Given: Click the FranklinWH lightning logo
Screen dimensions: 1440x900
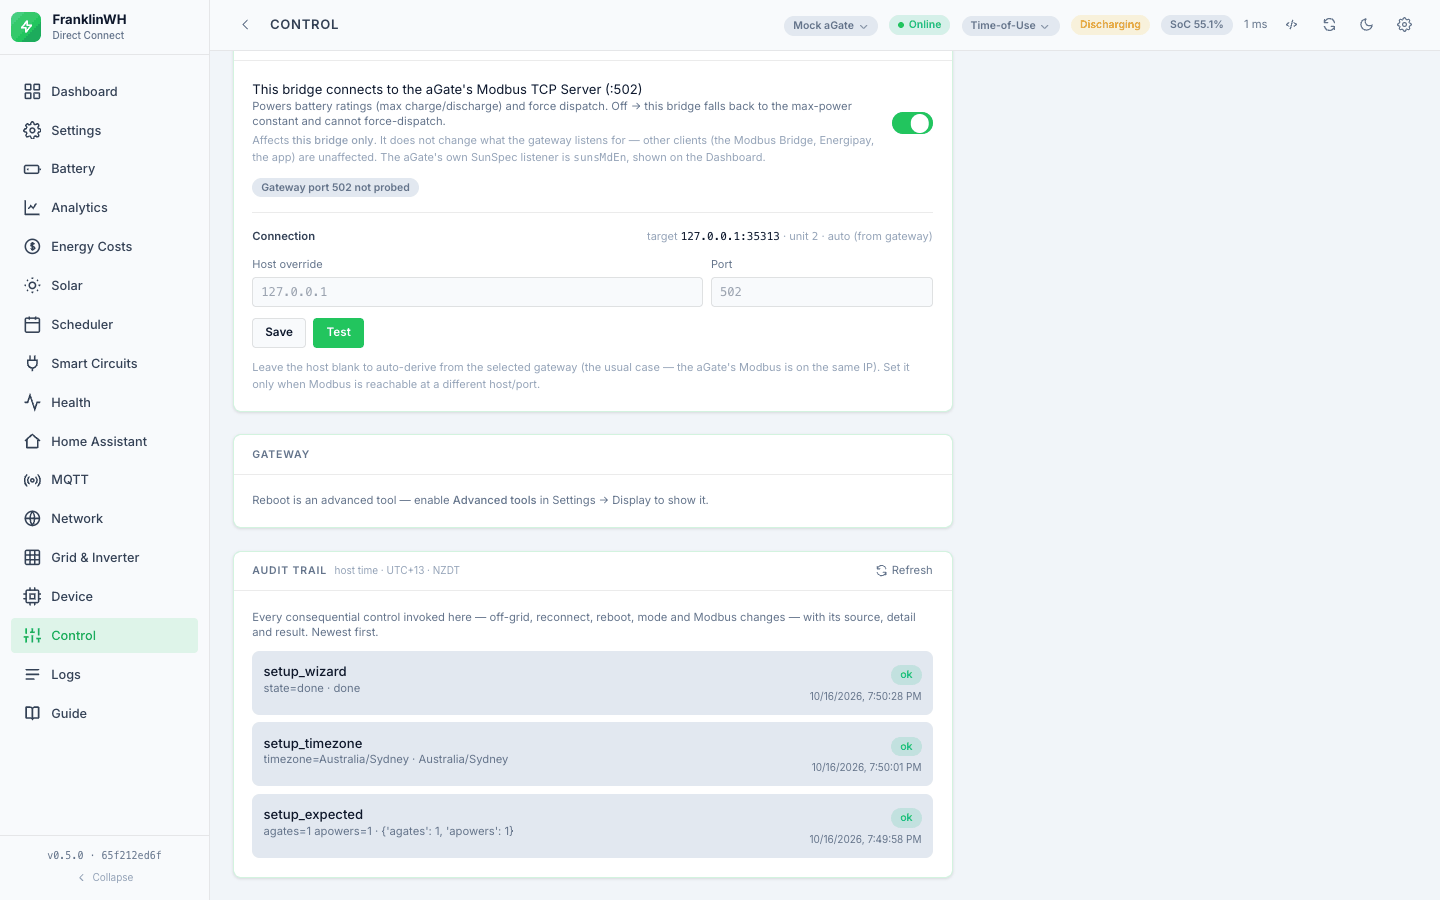Looking at the screenshot, I should click(x=27, y=27).
